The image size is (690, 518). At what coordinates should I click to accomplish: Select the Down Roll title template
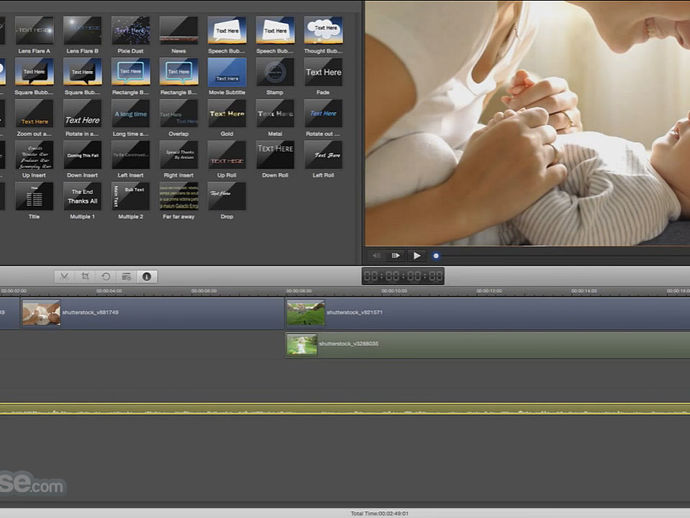click(x=275, y=159)
